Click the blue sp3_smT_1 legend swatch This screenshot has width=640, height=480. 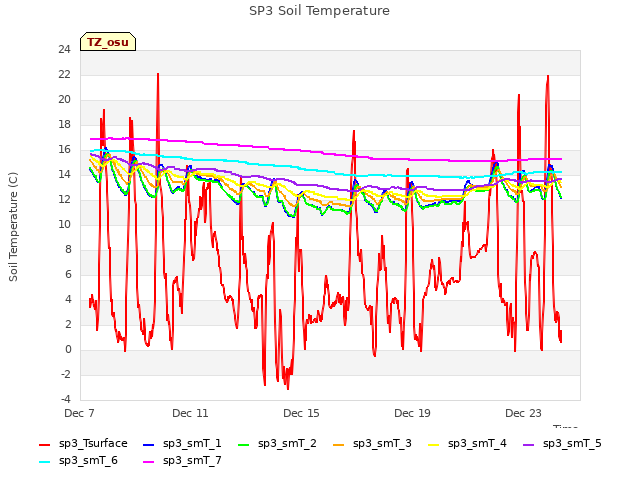click(x=149, y=445)
